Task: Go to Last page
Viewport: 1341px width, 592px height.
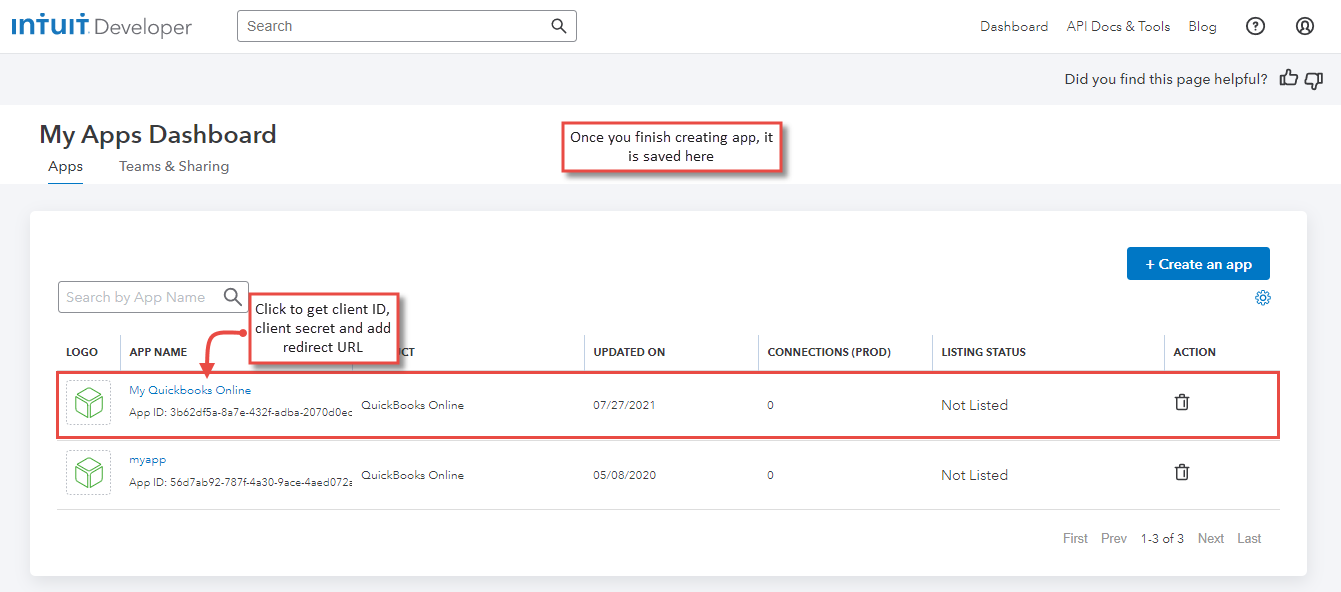Action: coord(1249,538)
